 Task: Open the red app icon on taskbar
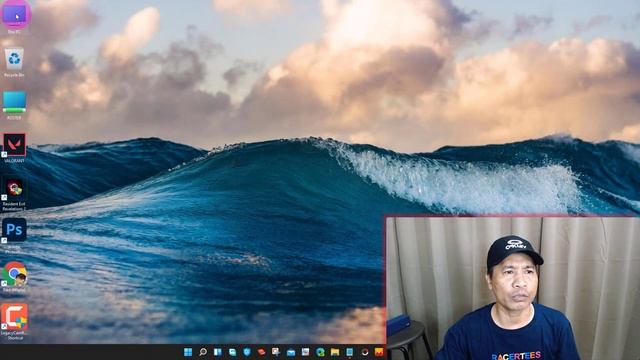click(x=262, y=352)
